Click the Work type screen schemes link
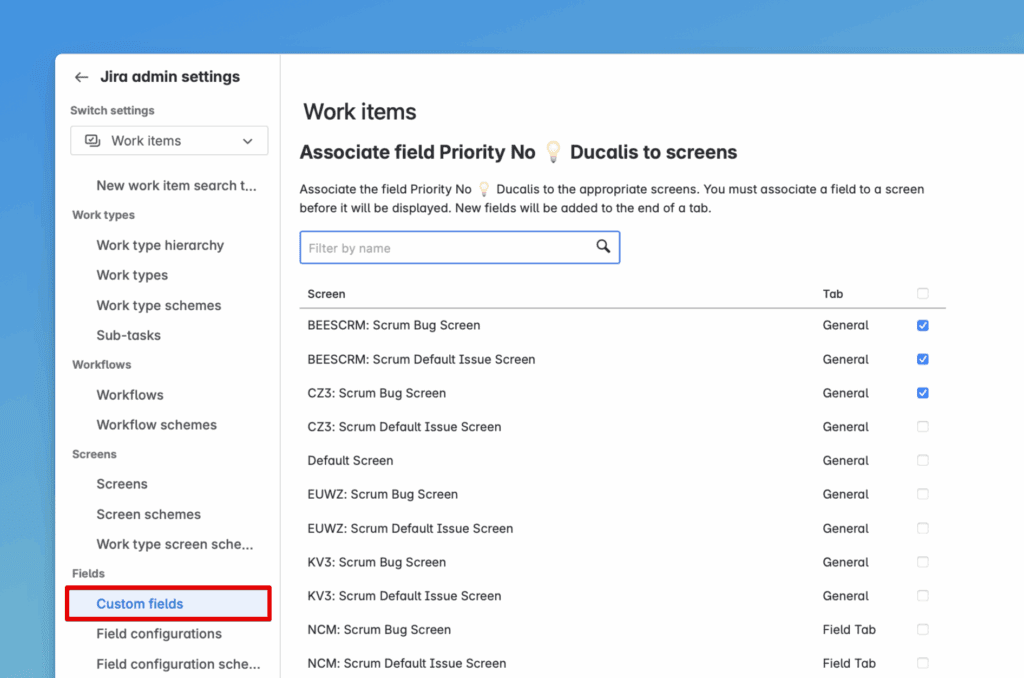Screen dimensions: 1024x678 pos(174,544)
